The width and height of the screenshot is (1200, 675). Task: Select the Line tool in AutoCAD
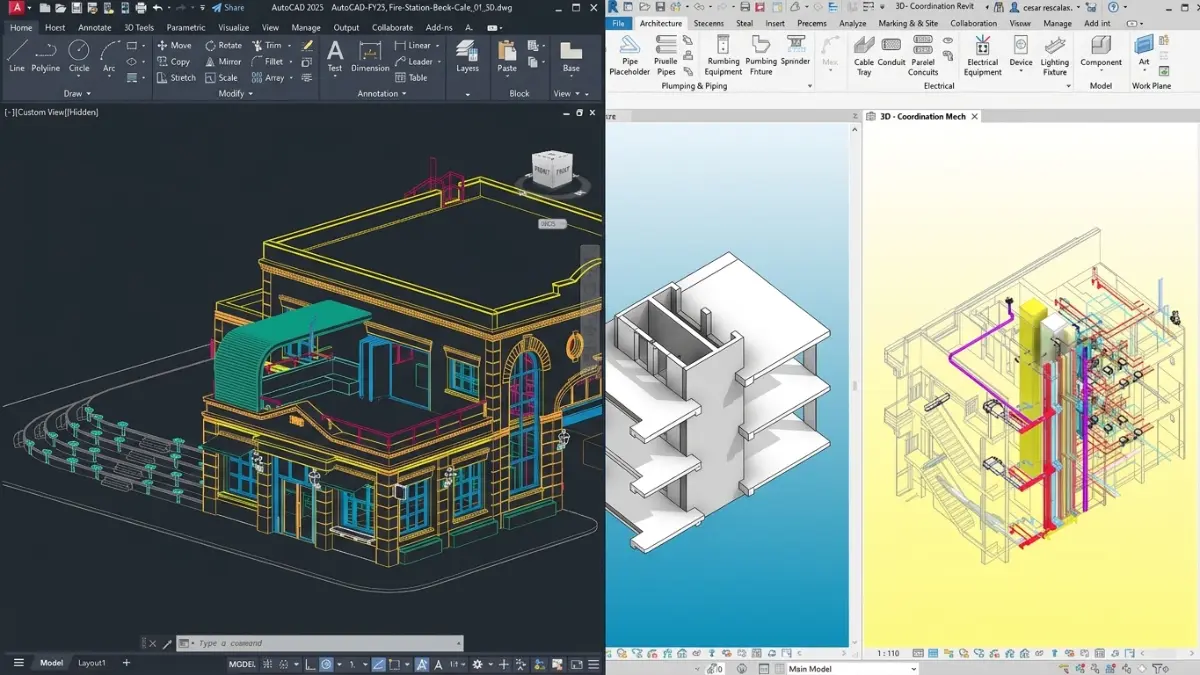point(16,56)
